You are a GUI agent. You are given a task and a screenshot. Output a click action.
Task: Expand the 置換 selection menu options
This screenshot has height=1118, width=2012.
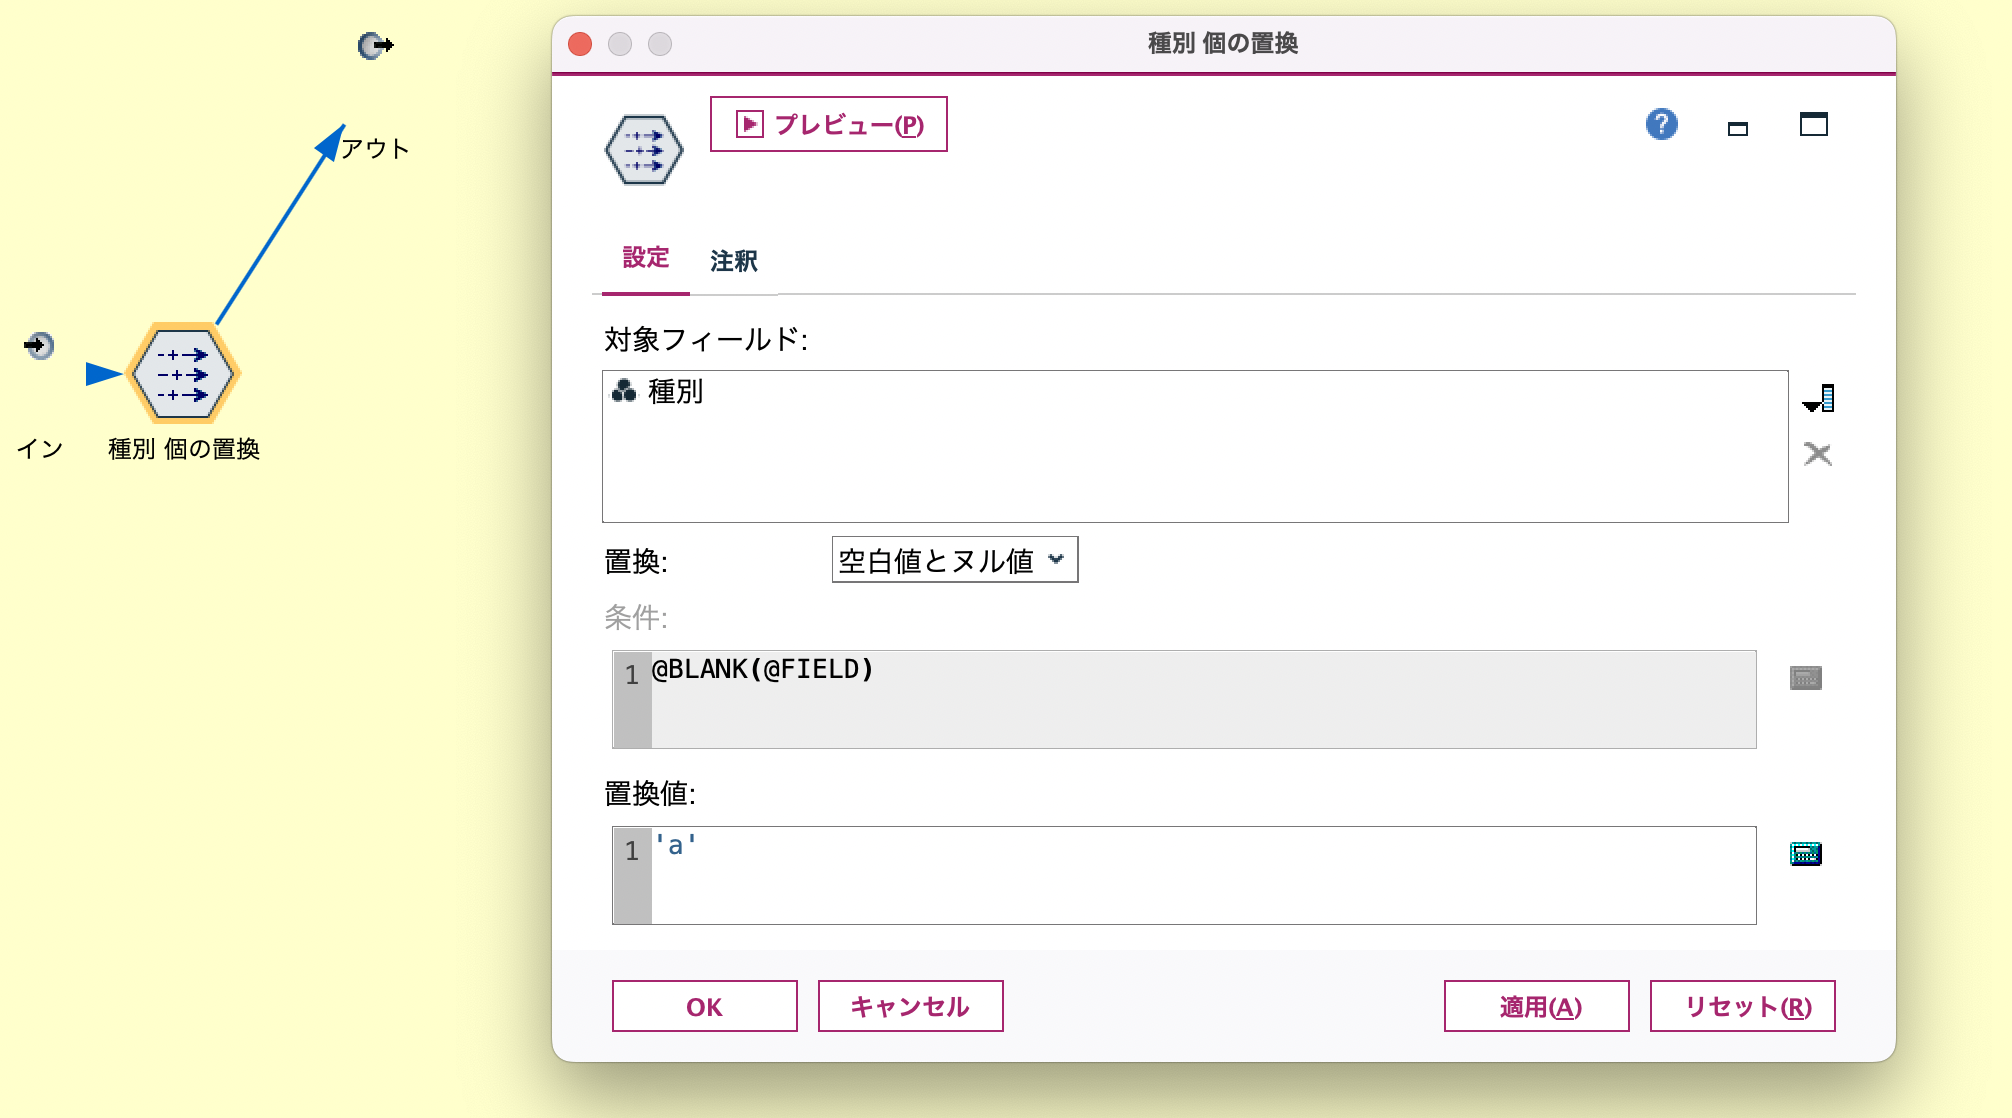[1059, 560]
